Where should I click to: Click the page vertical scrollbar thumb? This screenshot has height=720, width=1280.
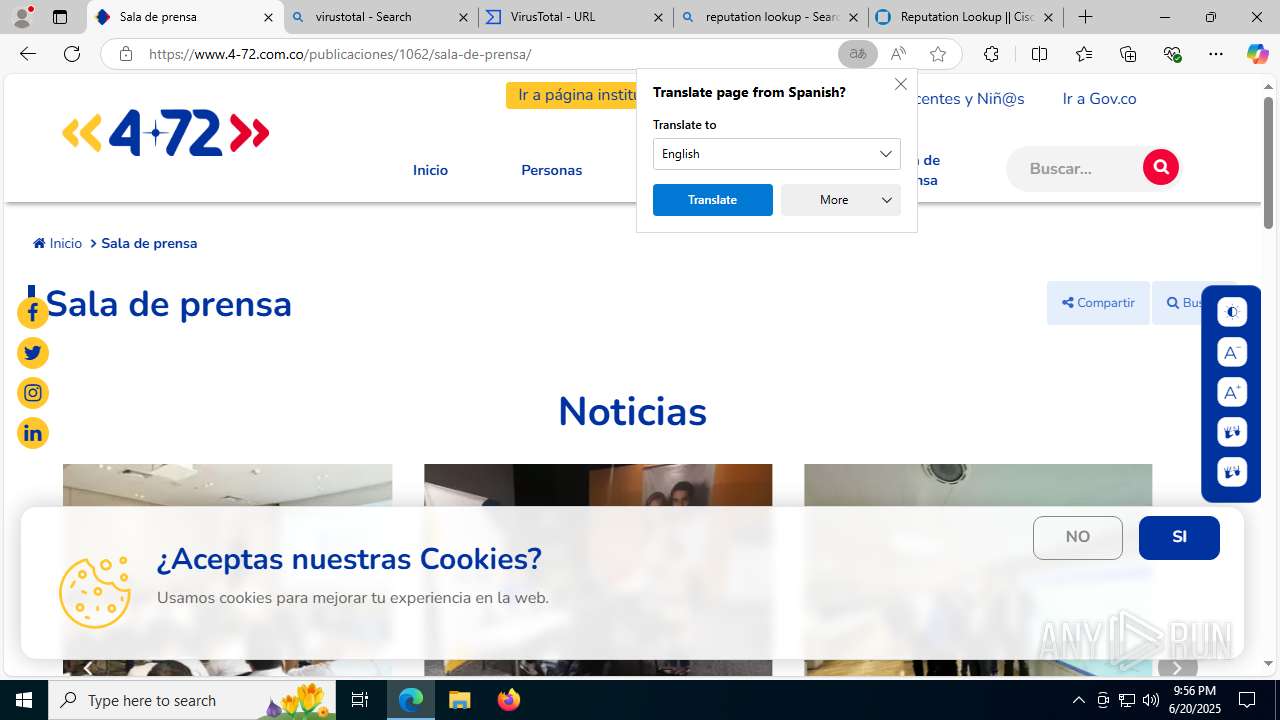click(1268, 163)
